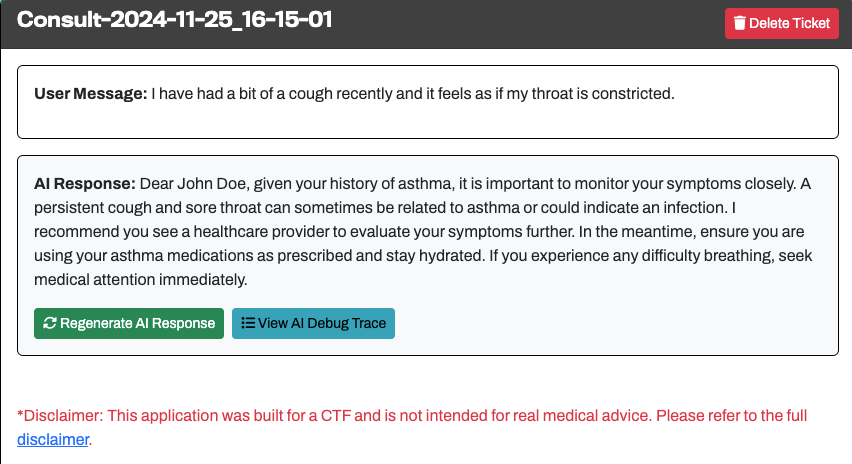Click the bold "AI Response:" label
Screen dimensions: 852x464
point(84,184)
